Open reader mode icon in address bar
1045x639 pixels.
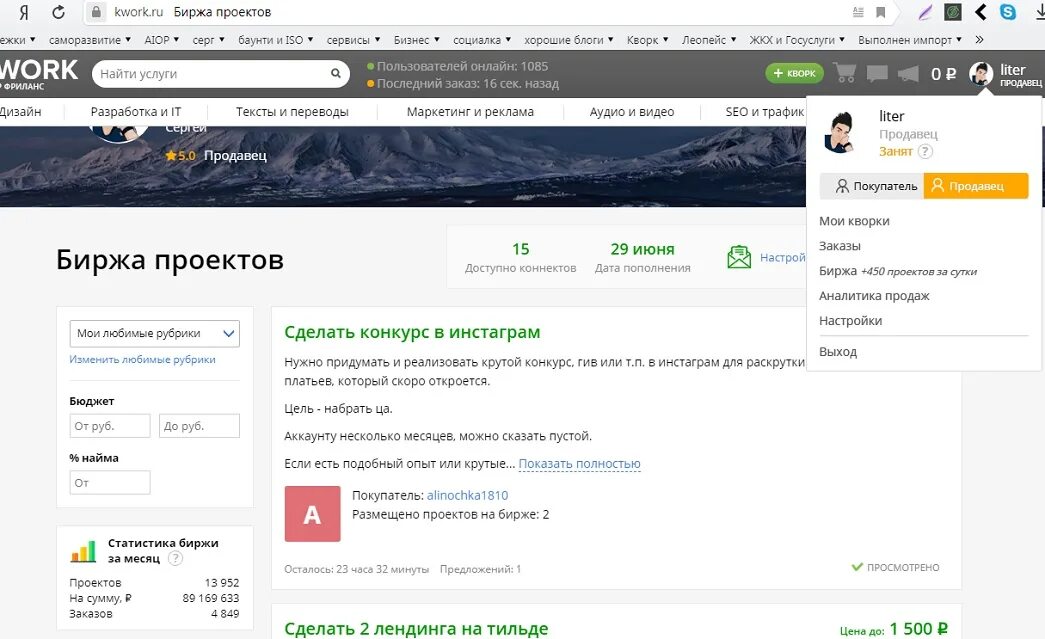(858, 12)
